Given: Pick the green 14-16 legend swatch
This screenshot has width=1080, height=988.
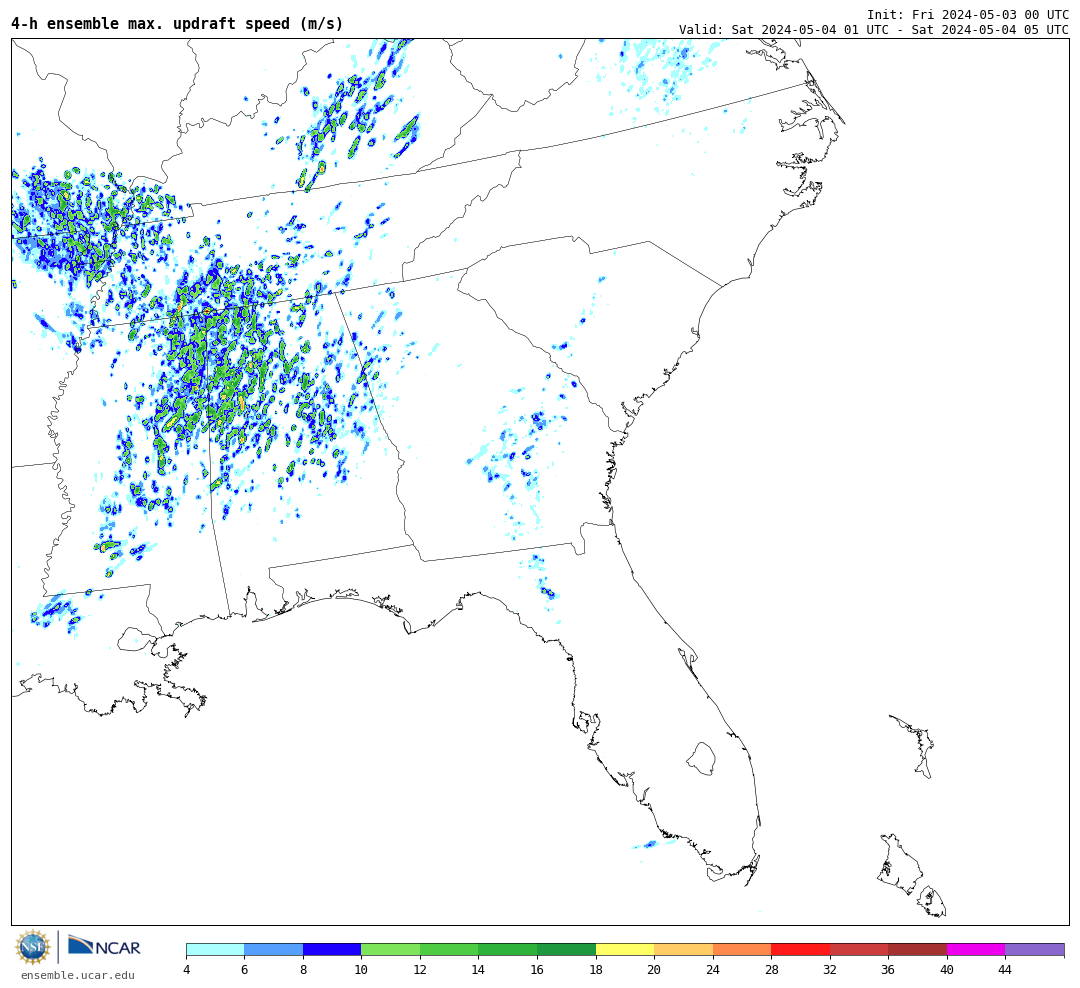Looking at the screenshot, I should click(x=508, y=949).
